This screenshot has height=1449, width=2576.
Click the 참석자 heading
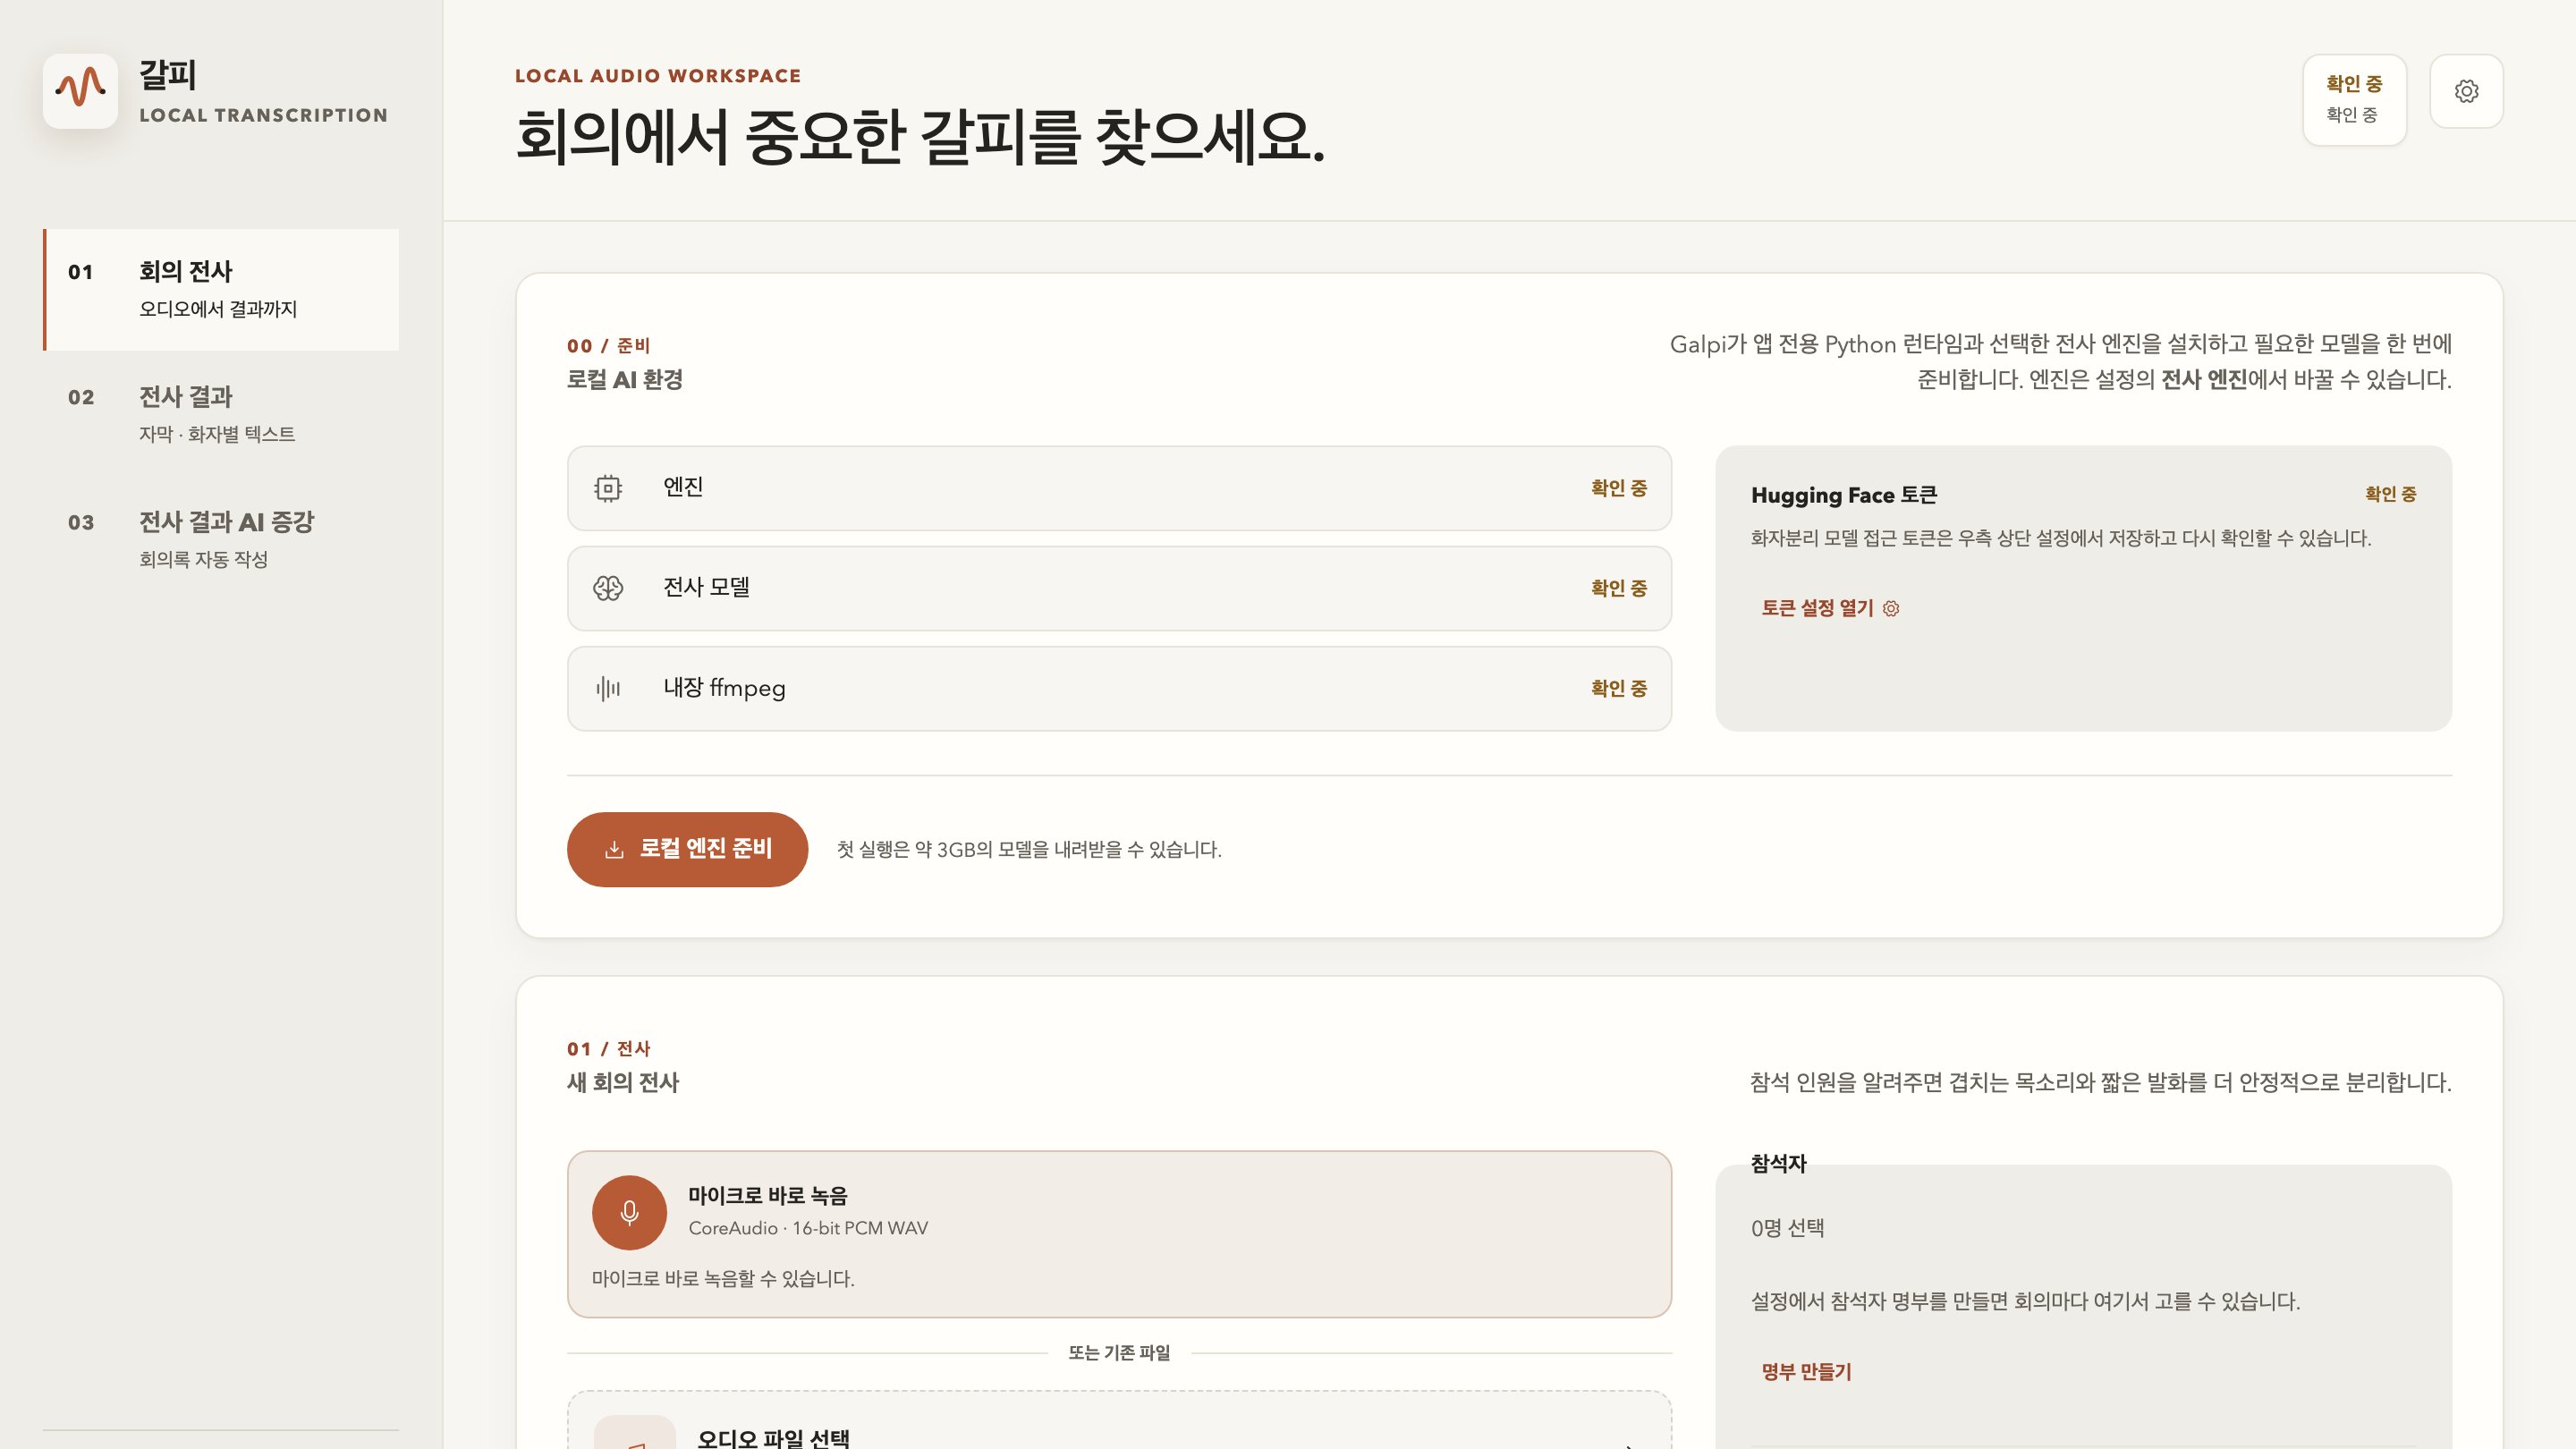(x=1778, y=1163)
